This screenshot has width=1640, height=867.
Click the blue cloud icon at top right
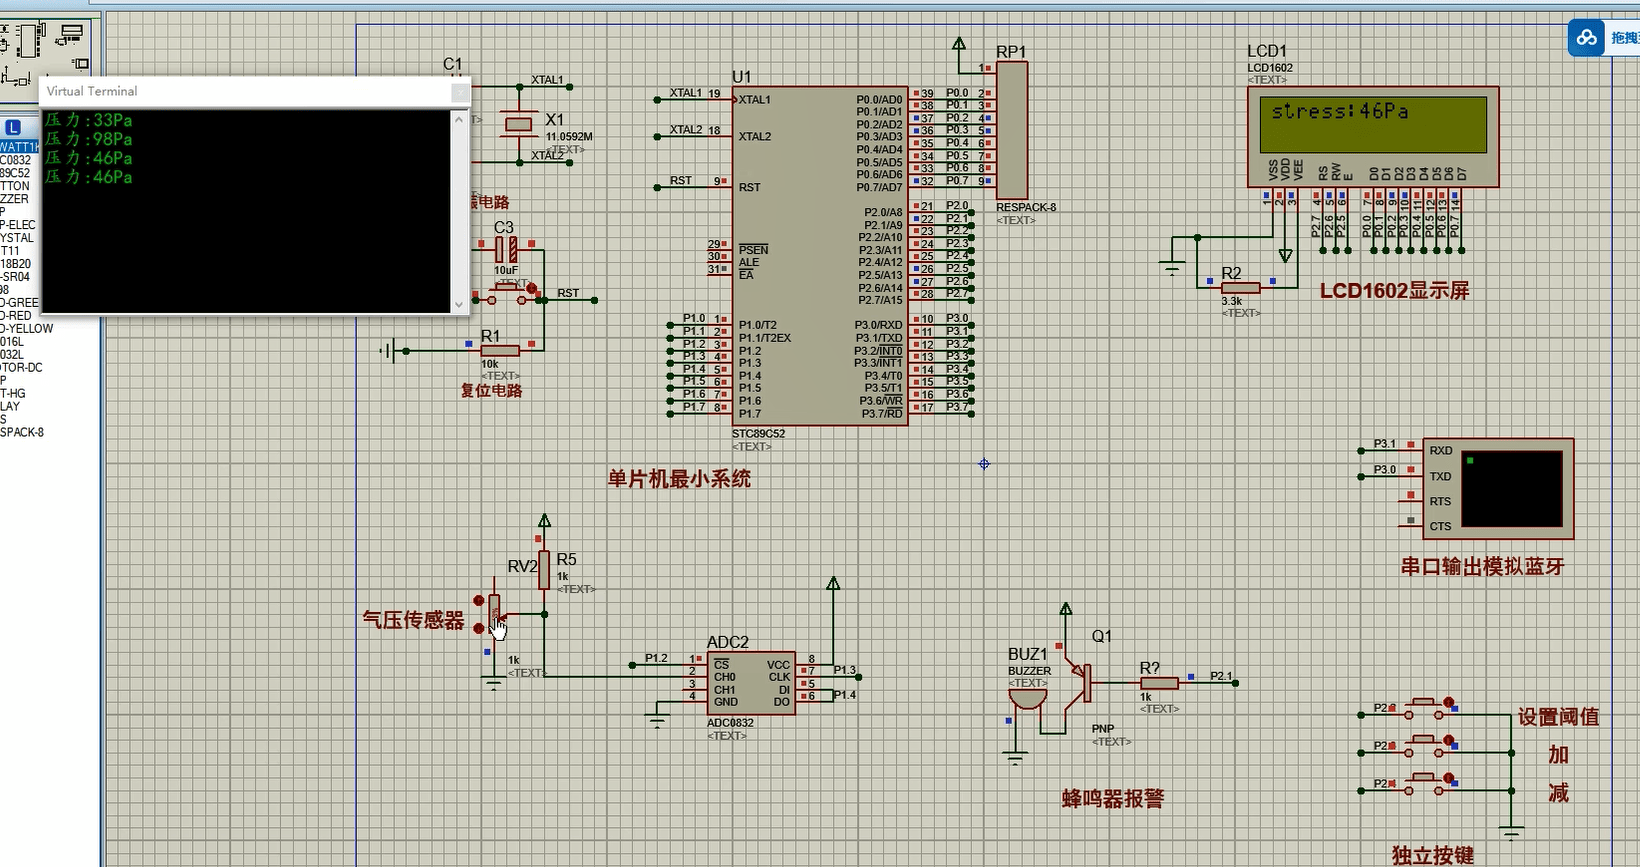pos(1586,38)
